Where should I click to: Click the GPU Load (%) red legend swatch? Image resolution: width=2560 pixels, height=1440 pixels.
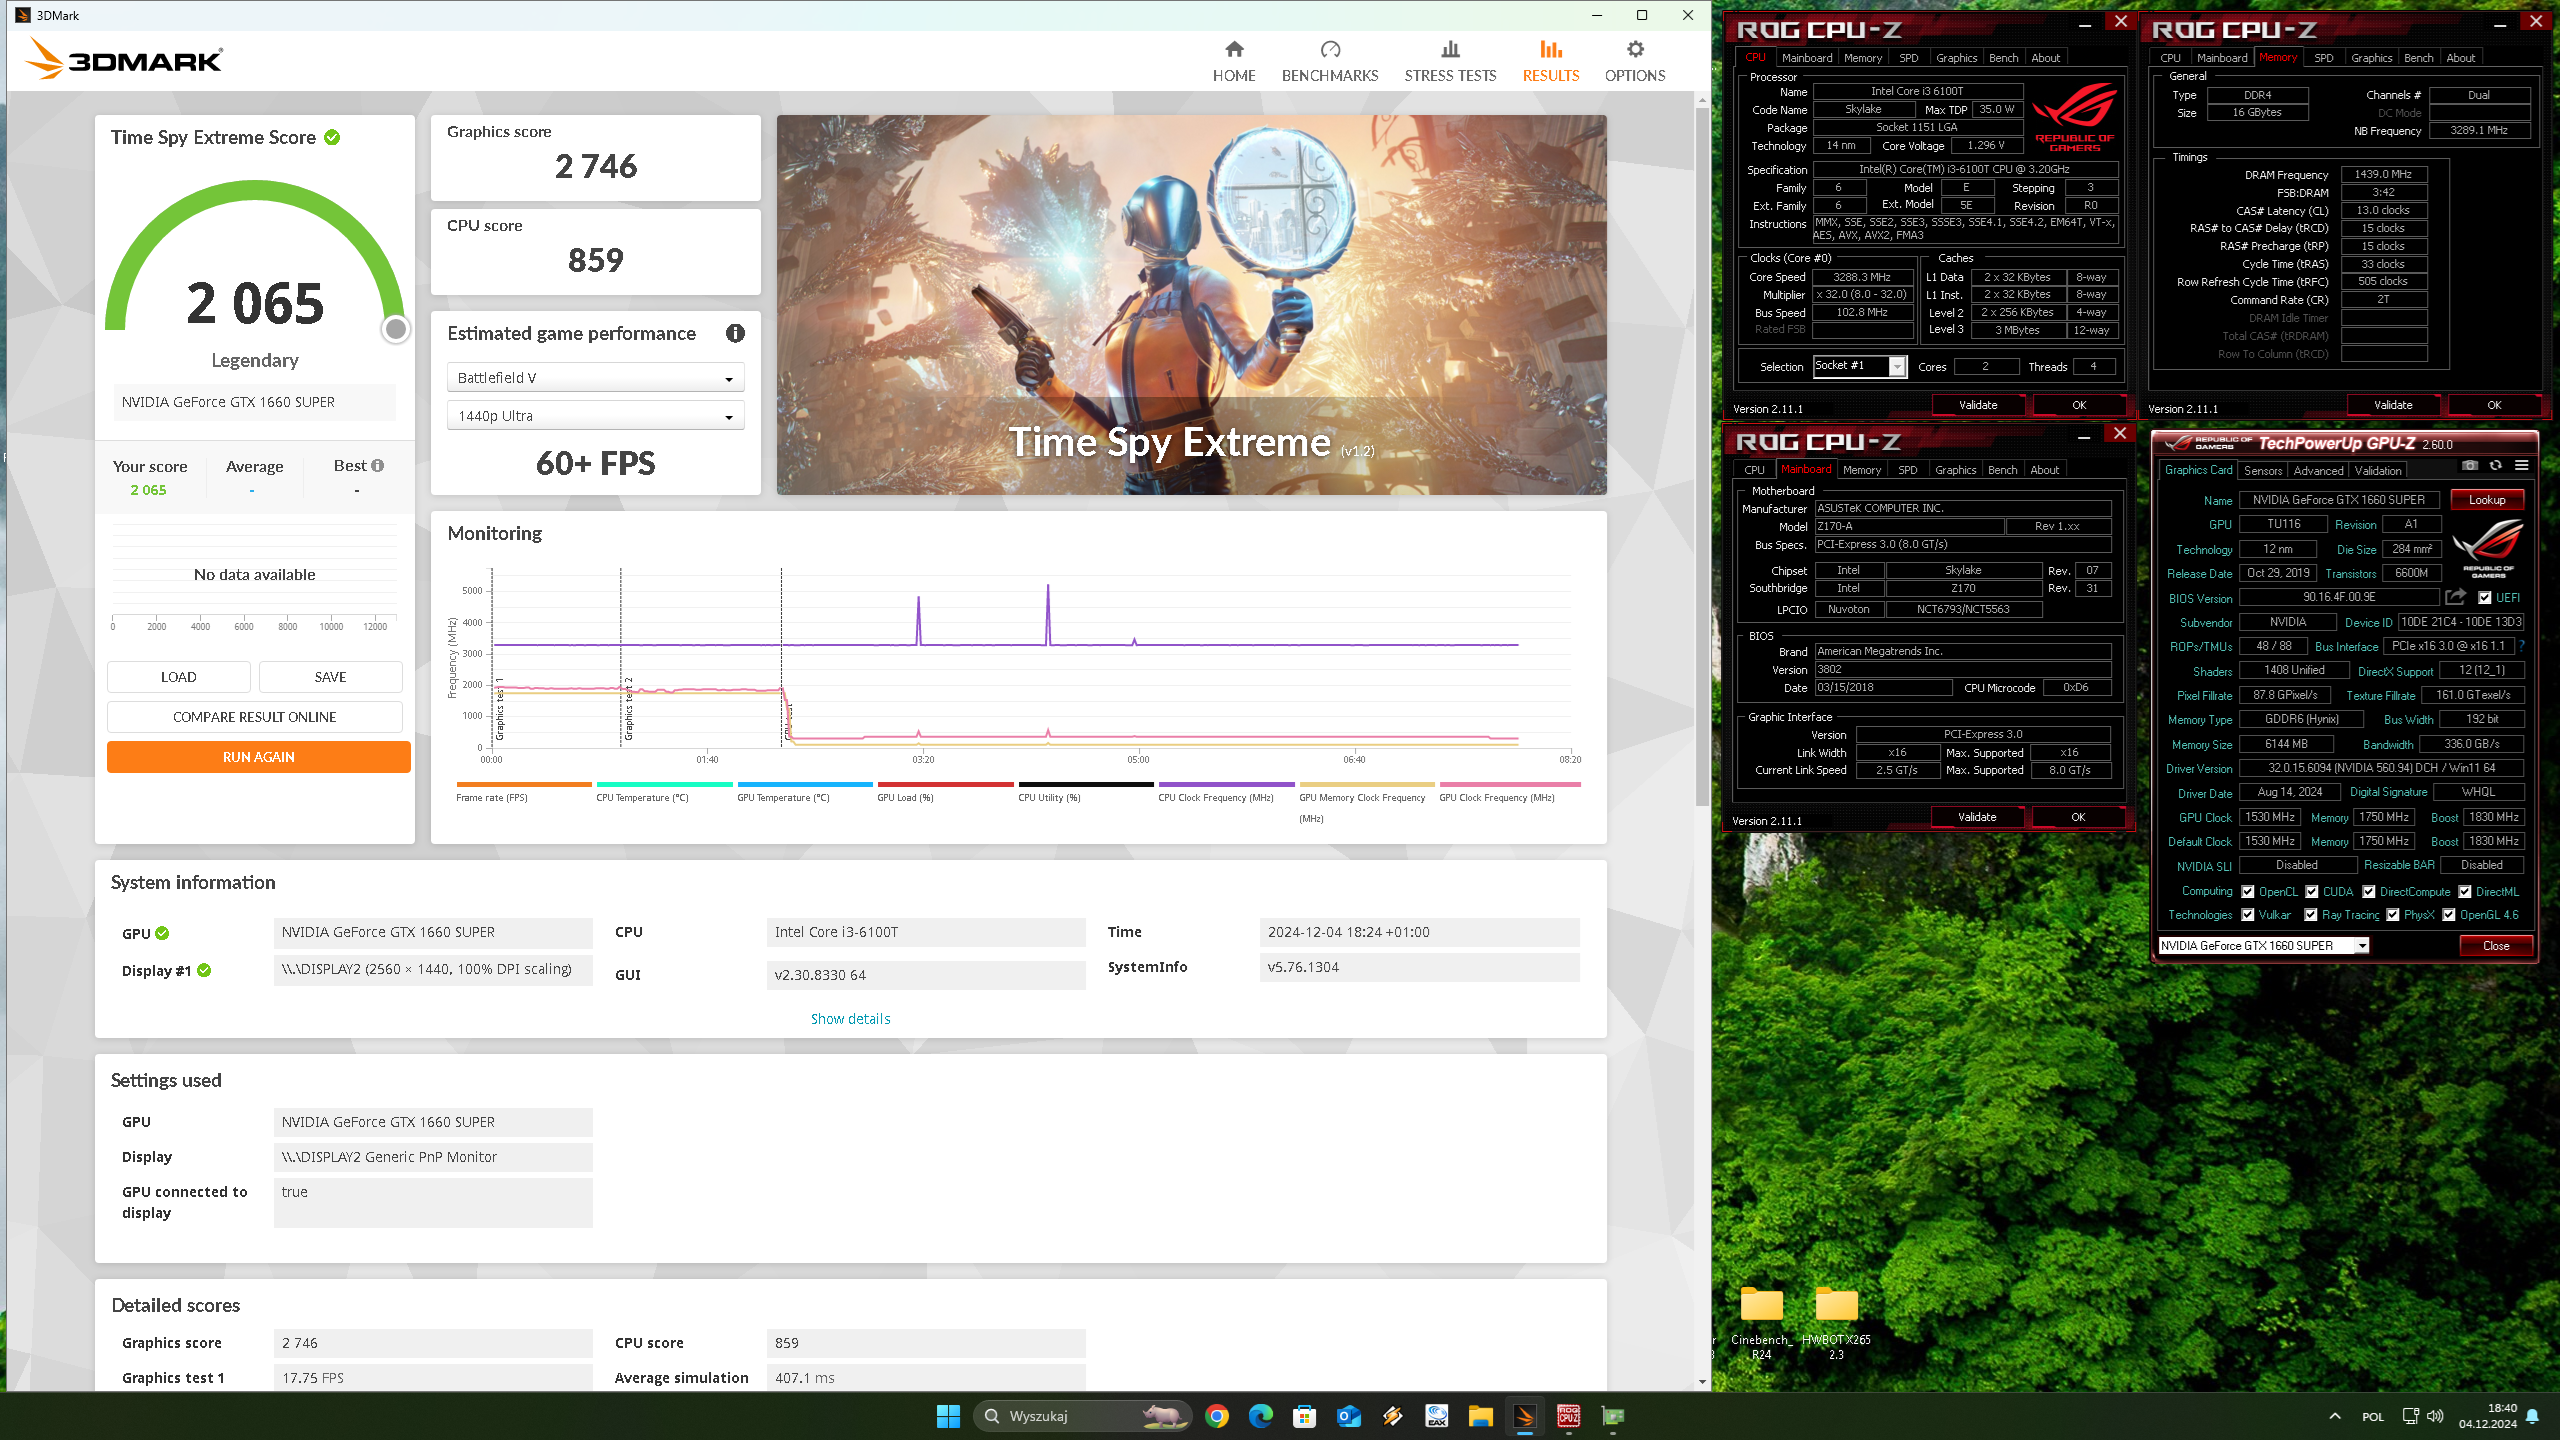pos(945,785)
